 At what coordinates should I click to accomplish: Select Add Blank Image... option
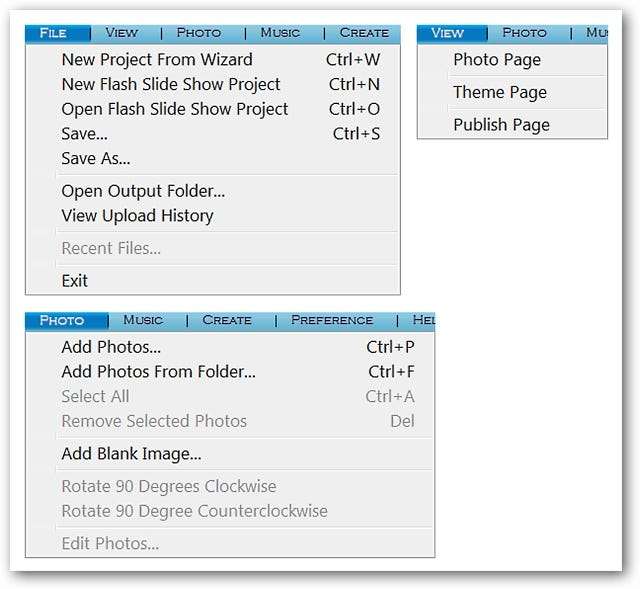(131, 454)
